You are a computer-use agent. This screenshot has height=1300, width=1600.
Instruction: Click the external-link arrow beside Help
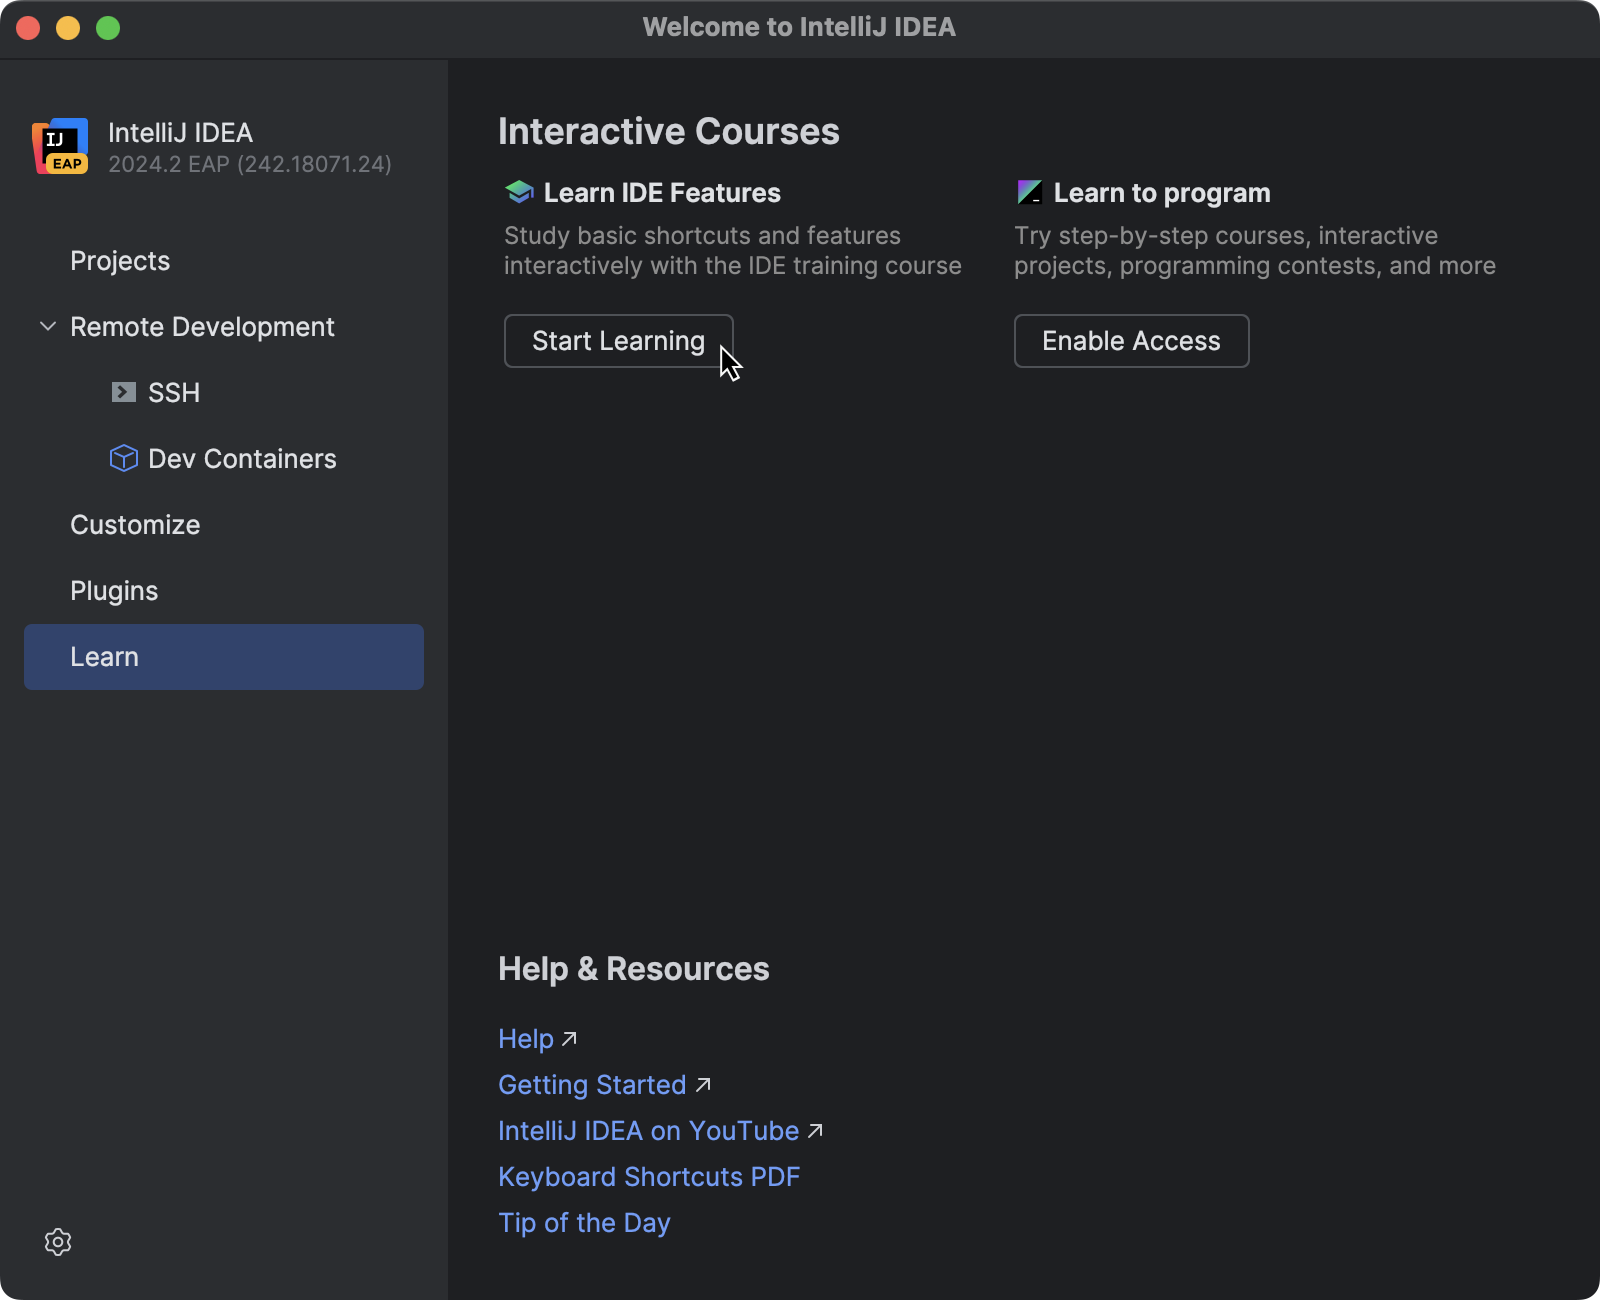[569, 1038]
